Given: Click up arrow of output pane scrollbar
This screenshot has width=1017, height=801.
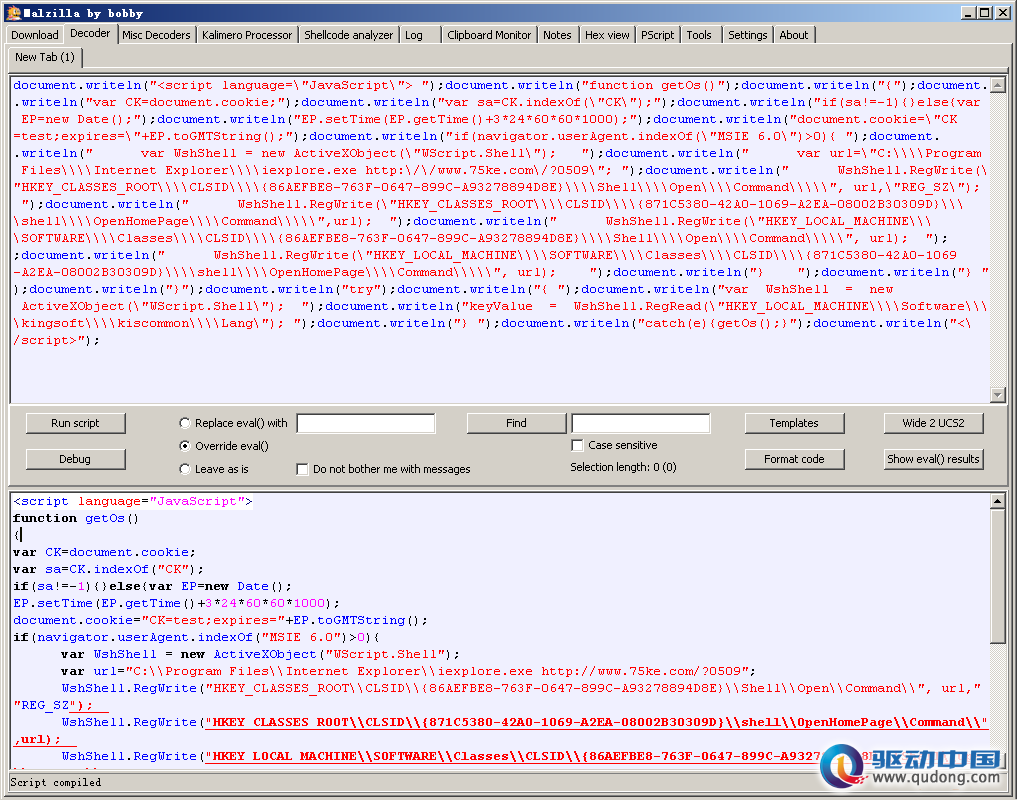Looking at the screenshot, I should coord(998,501).
